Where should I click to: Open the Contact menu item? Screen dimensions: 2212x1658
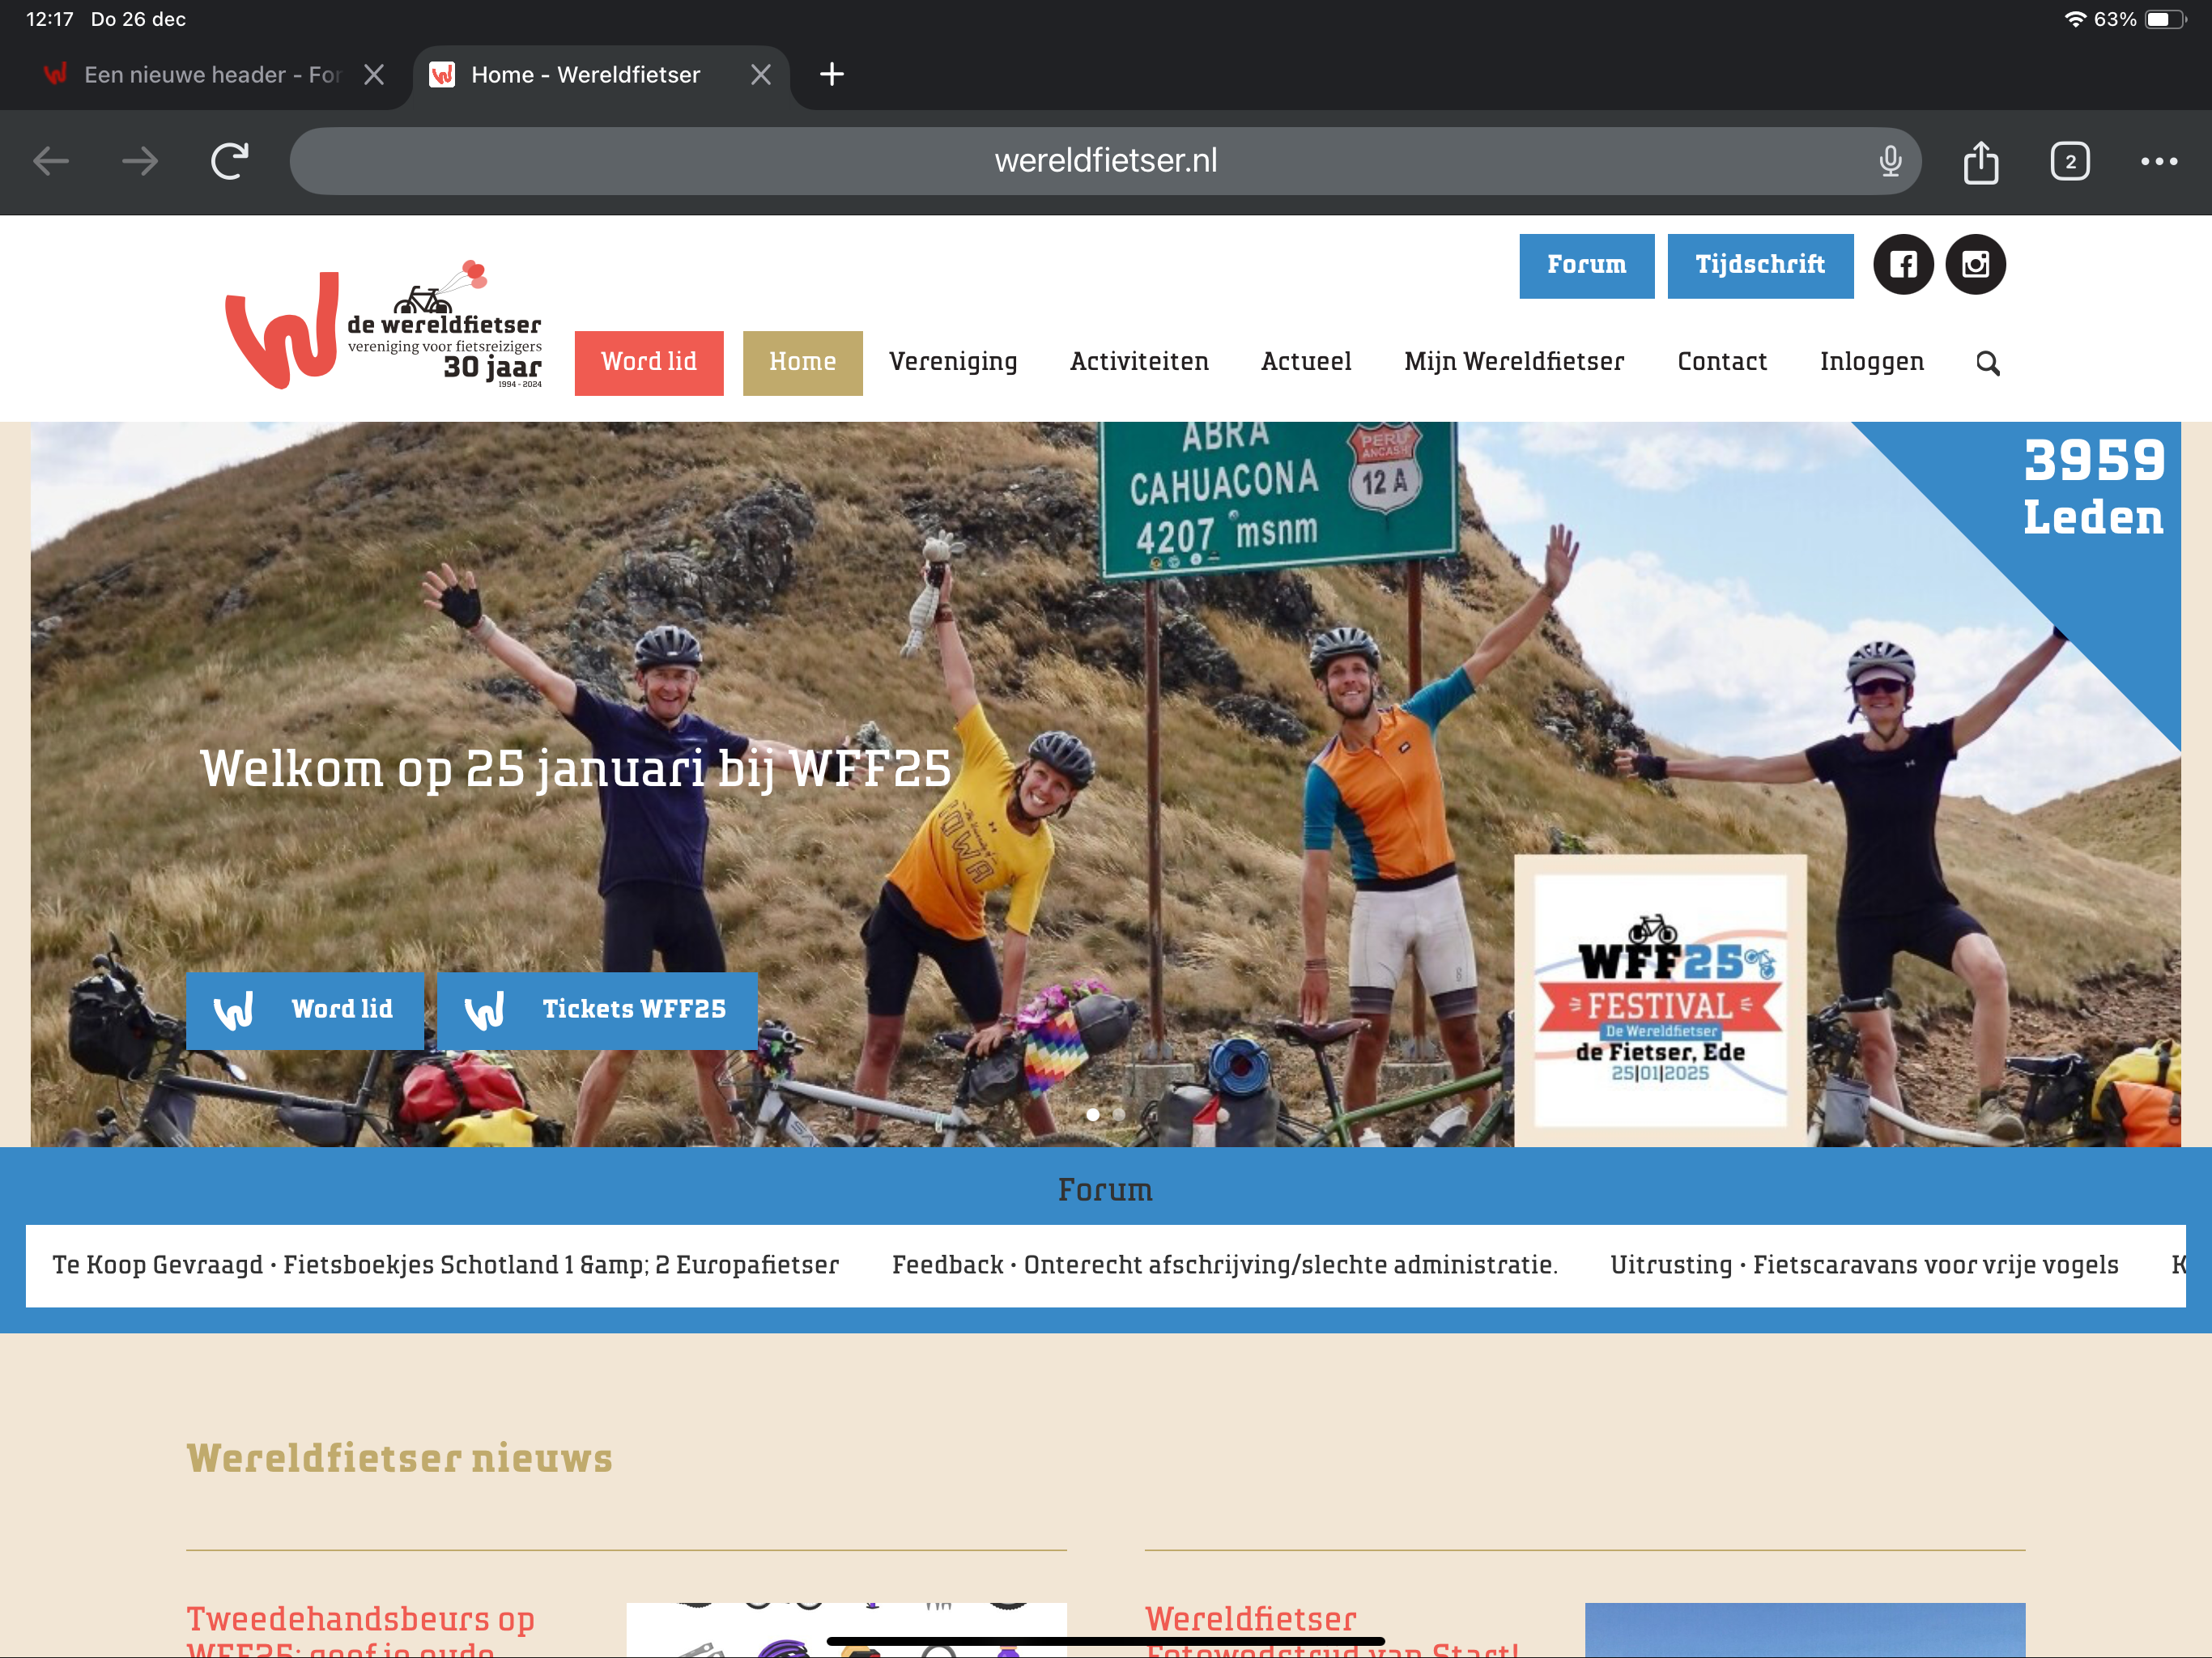(x=1721, y=362)
